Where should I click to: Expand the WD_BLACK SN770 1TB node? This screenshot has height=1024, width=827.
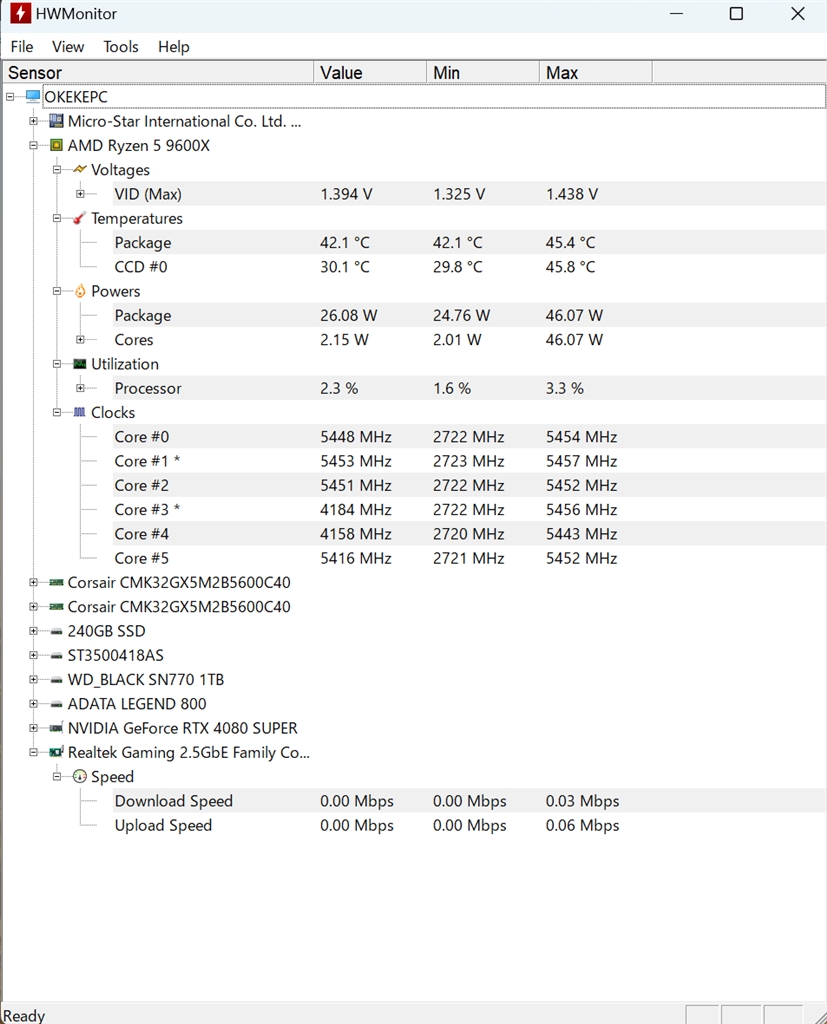pyautogui.click(x=33, y=679)
